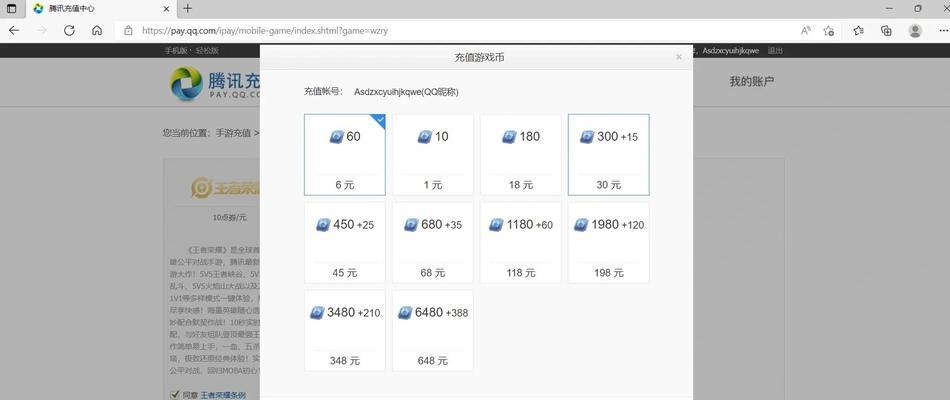This screenshot has height=400, width=950.
Task: Choose the 6480+388 coins for 648元 package
Action: 433,330
